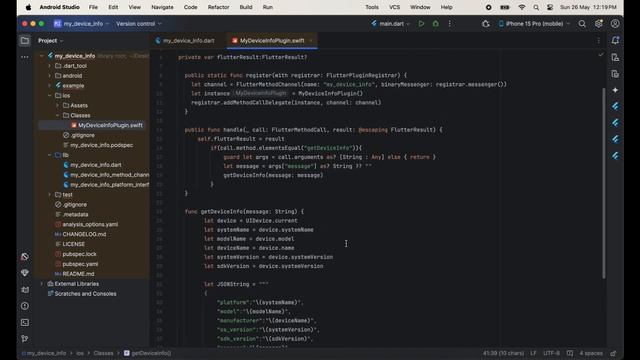Expand the test folder

(49, 195)
